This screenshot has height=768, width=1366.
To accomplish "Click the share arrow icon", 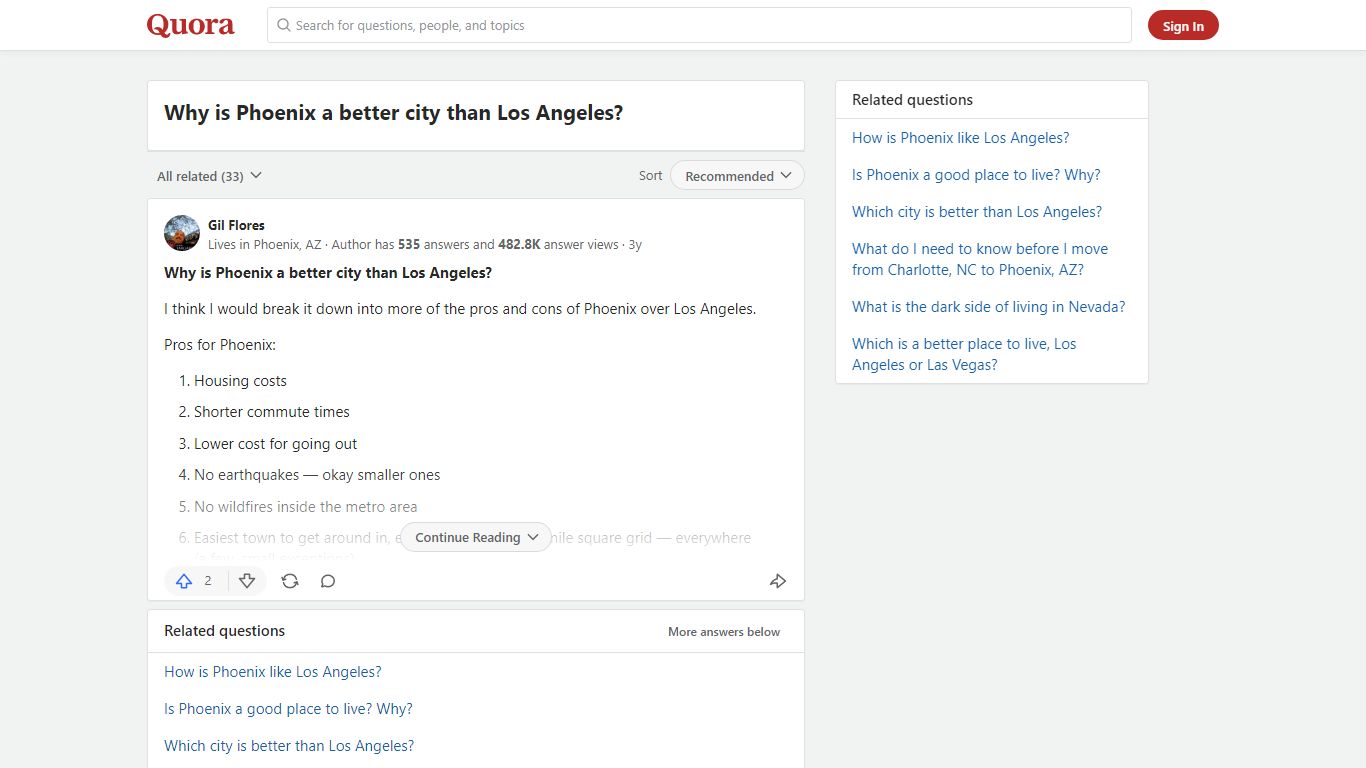I will coord(778,581).
